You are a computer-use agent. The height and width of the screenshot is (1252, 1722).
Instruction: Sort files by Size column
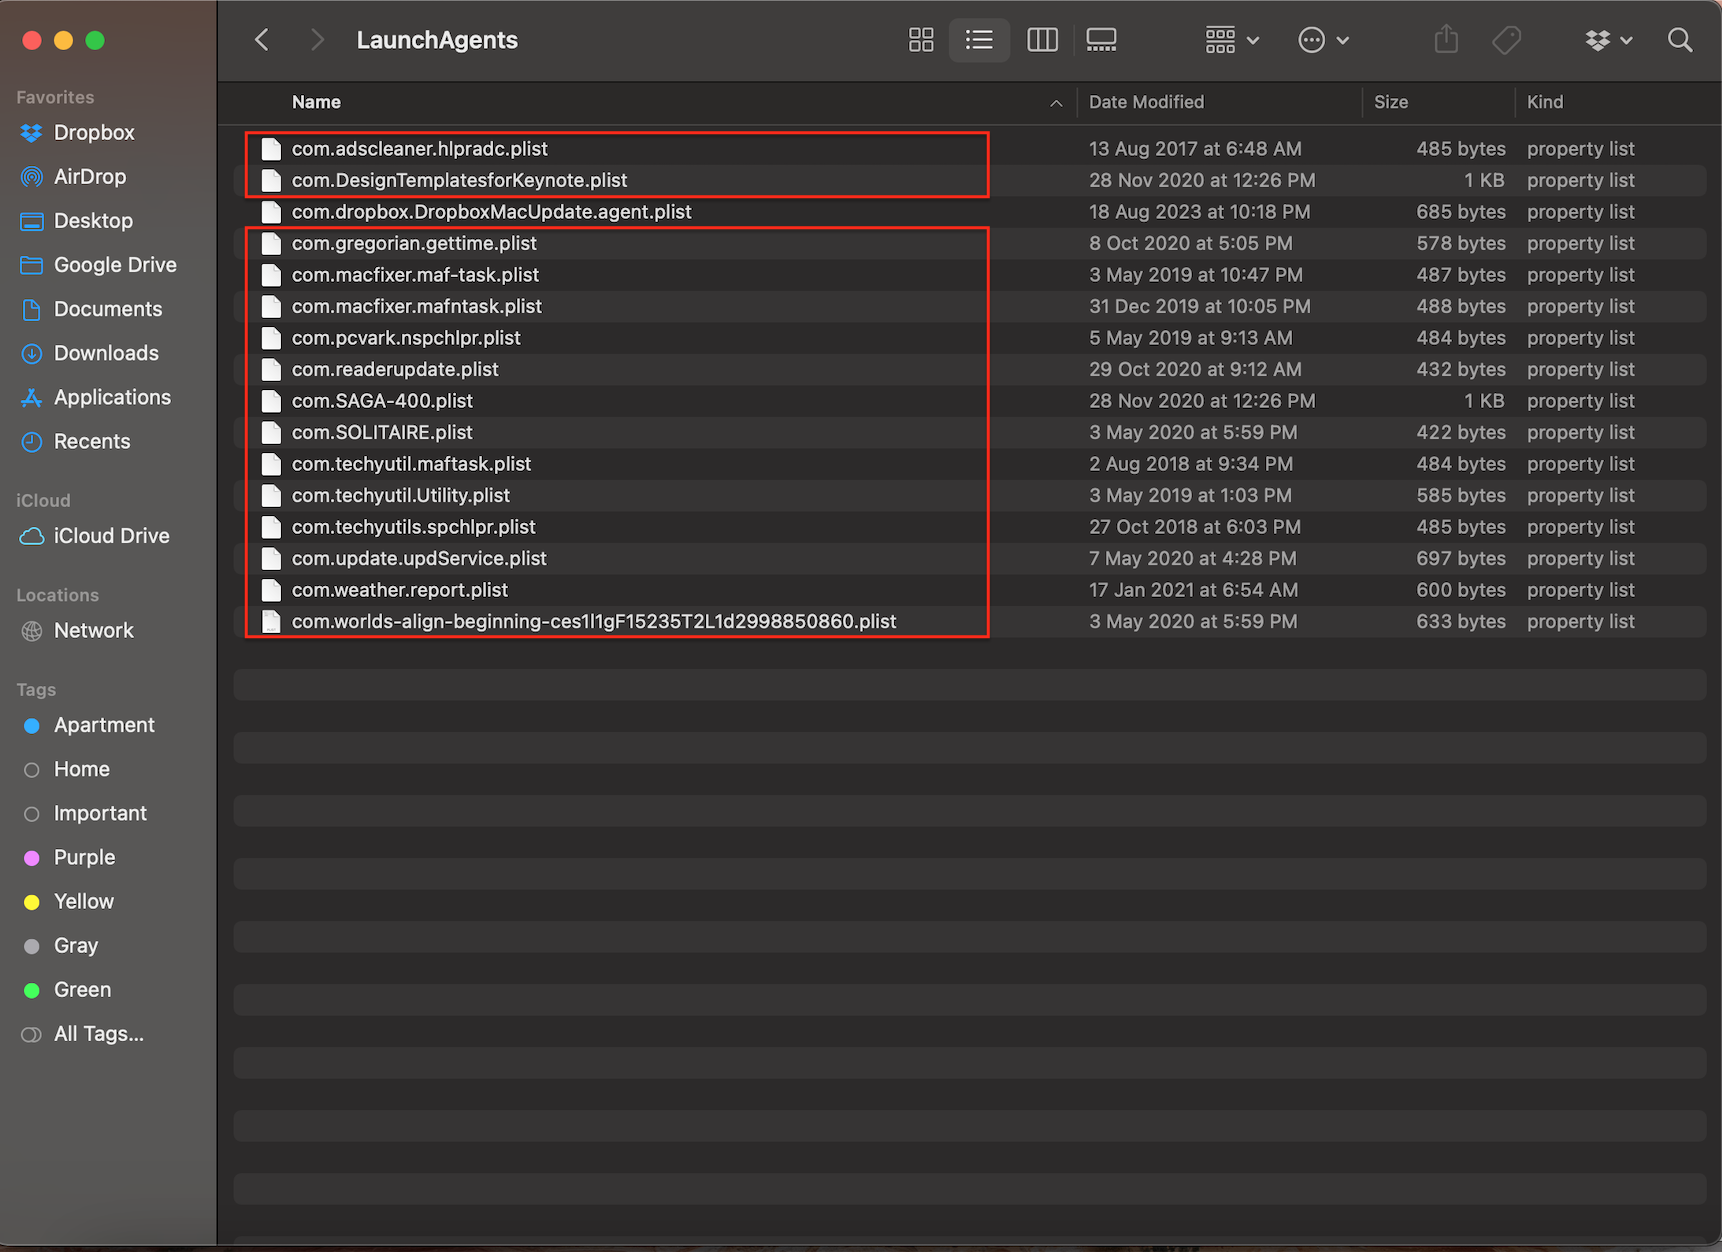pos(1391,102)
